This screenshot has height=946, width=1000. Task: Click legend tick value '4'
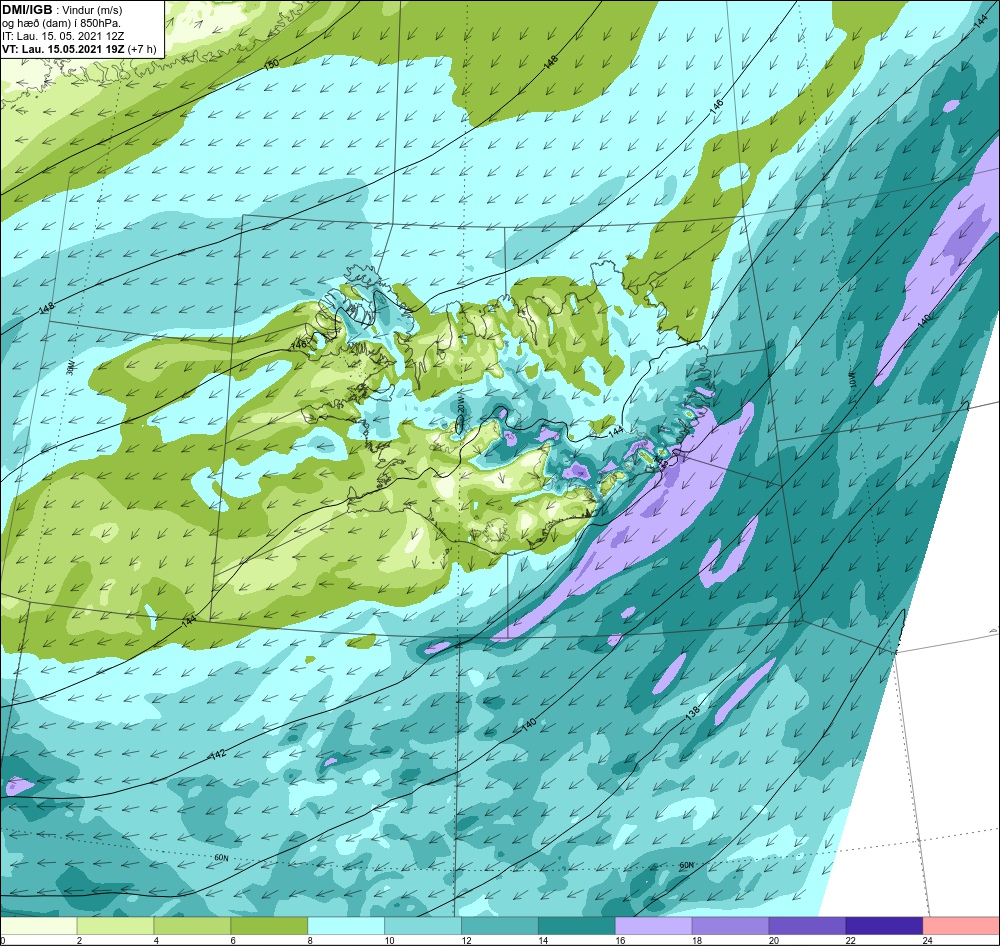point(156,940)
